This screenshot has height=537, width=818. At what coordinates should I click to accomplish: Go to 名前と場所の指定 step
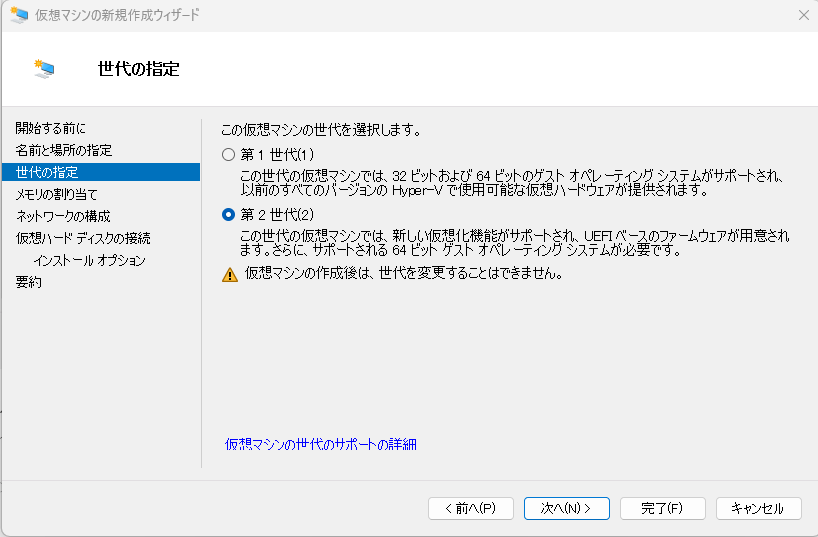pos(64,150)
